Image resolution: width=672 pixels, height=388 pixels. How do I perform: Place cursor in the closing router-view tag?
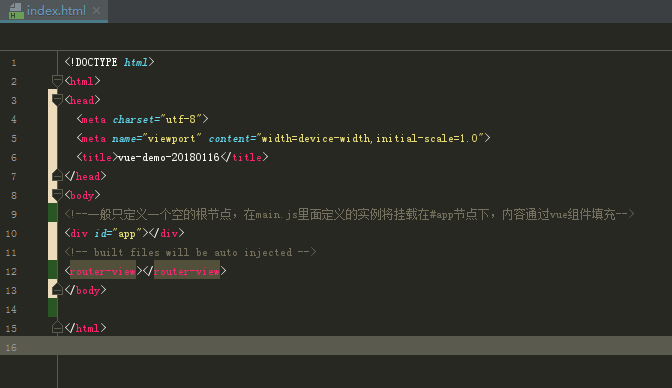click(x=187, y=271)
